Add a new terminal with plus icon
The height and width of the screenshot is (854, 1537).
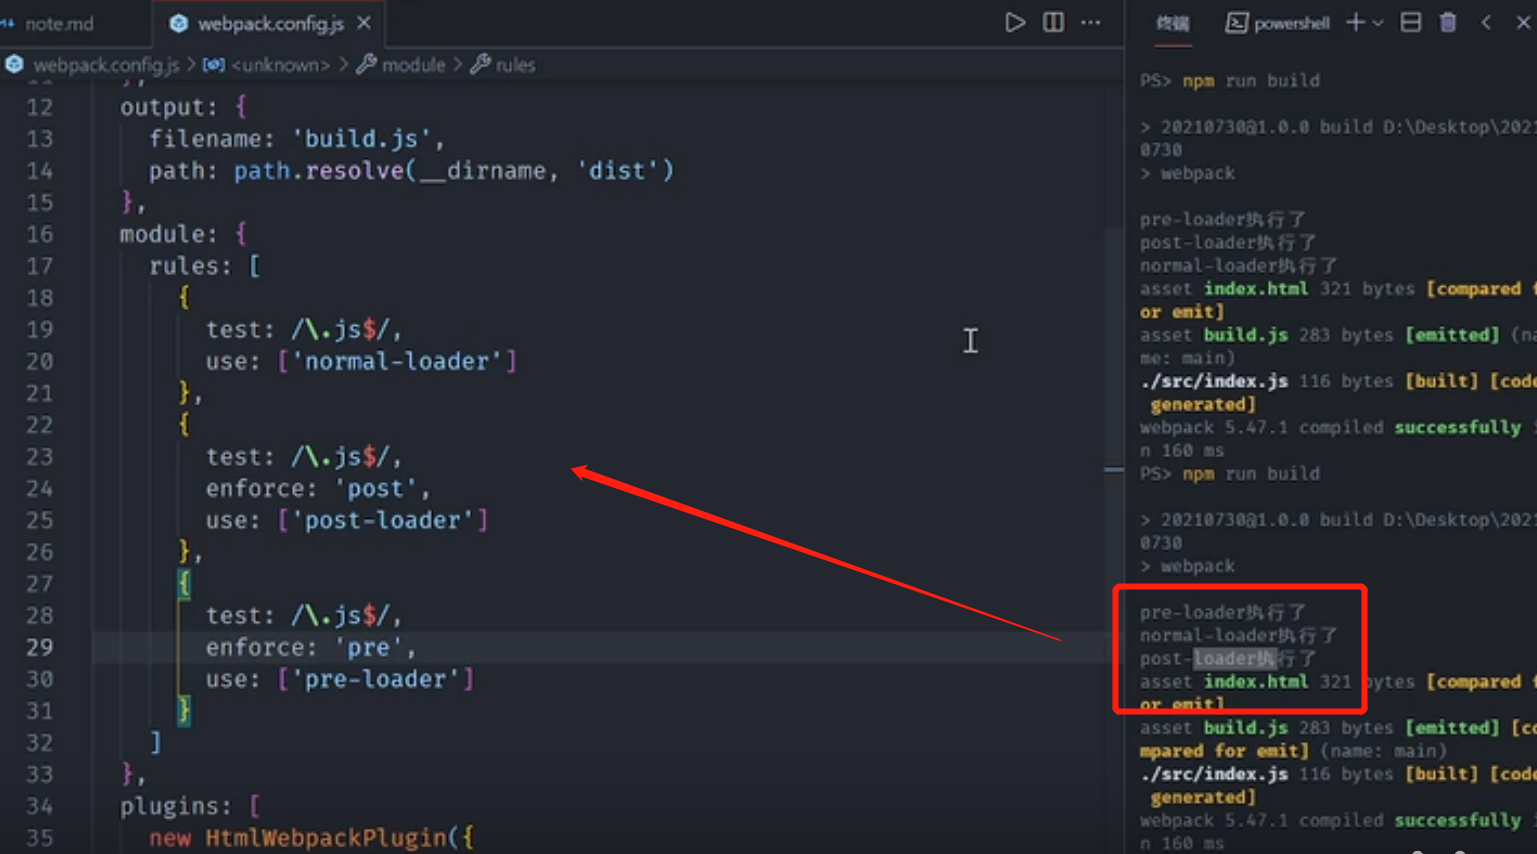(1355, 23)
